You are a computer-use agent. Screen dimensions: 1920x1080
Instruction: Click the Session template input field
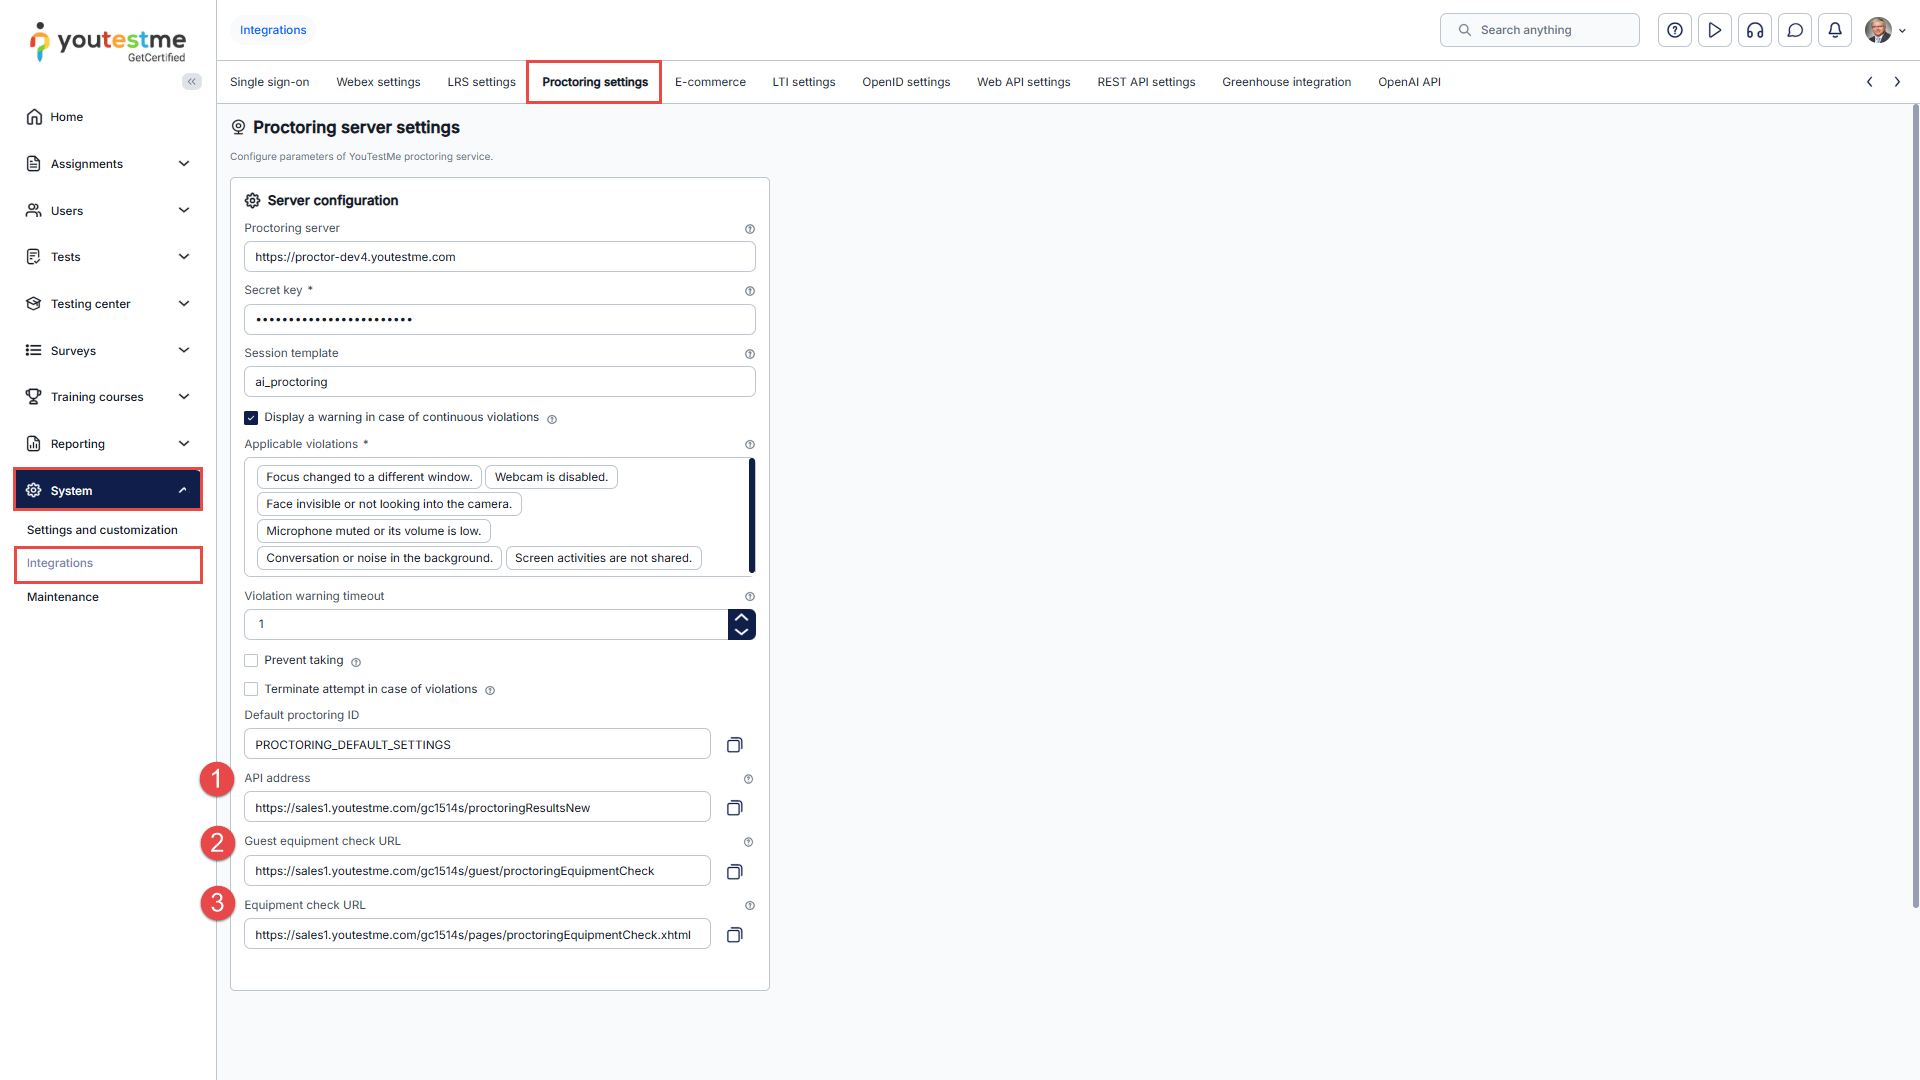(x=499, y=382)
